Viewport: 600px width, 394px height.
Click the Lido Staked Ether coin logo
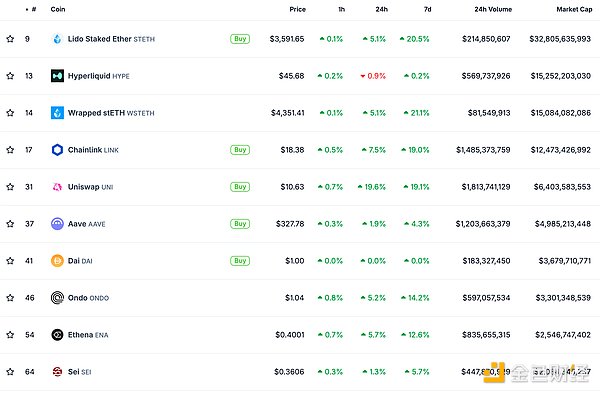coord(57,39)
